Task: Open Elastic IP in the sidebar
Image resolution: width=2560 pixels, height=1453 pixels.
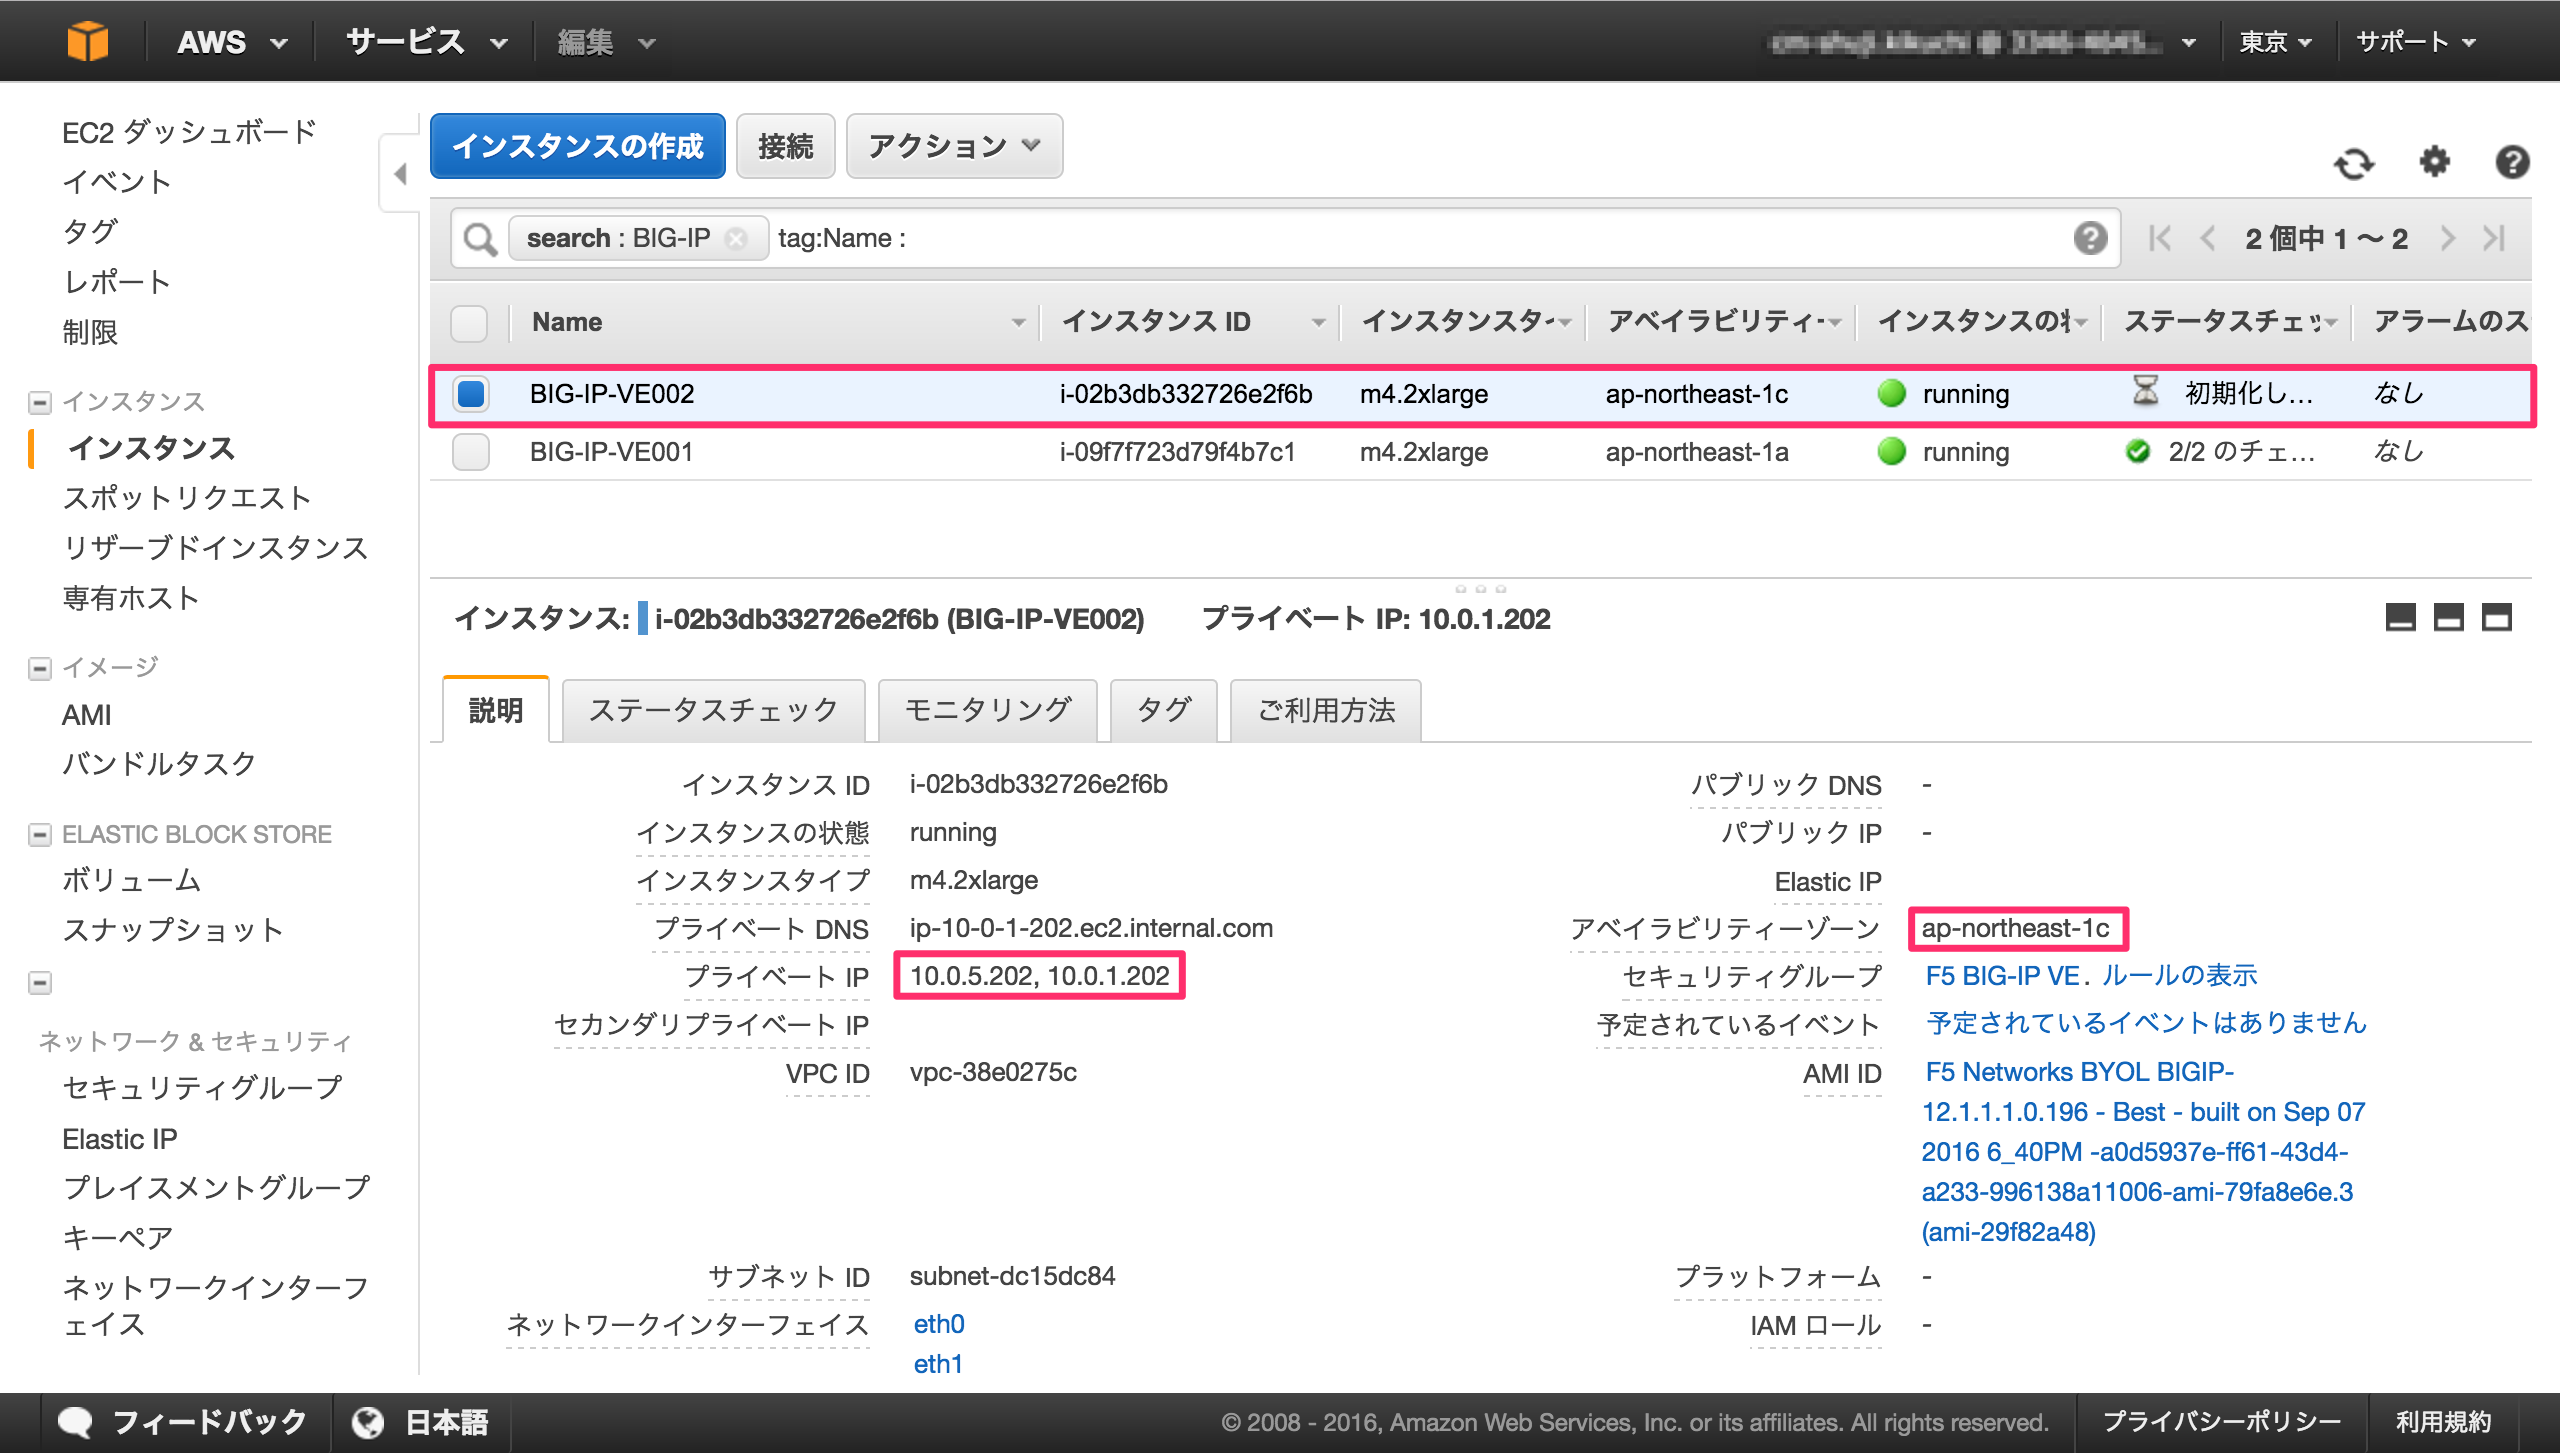Action: click(x=119, y=1139)
